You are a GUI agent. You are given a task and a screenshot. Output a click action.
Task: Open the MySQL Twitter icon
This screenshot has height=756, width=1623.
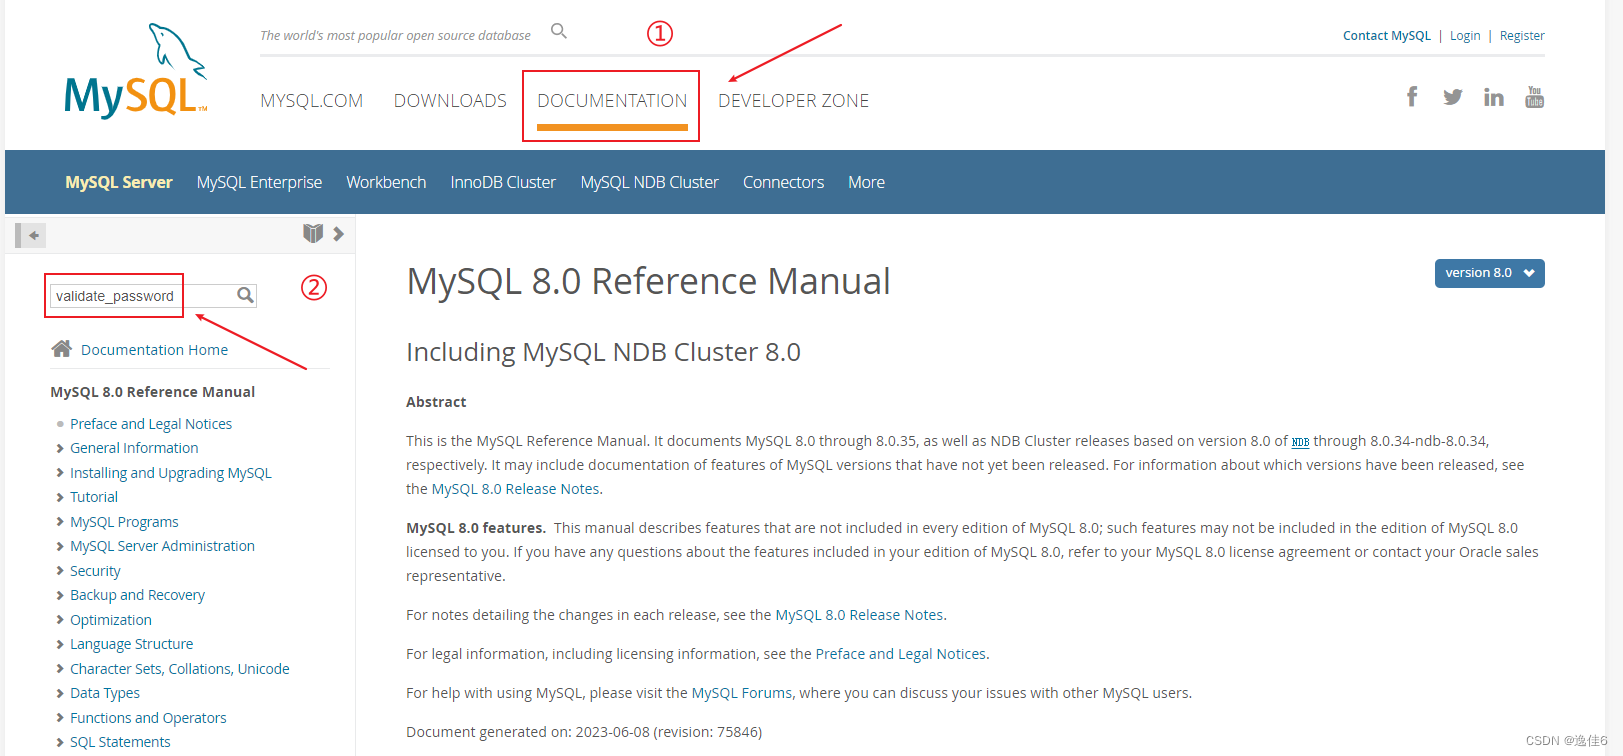point(1452,97)
